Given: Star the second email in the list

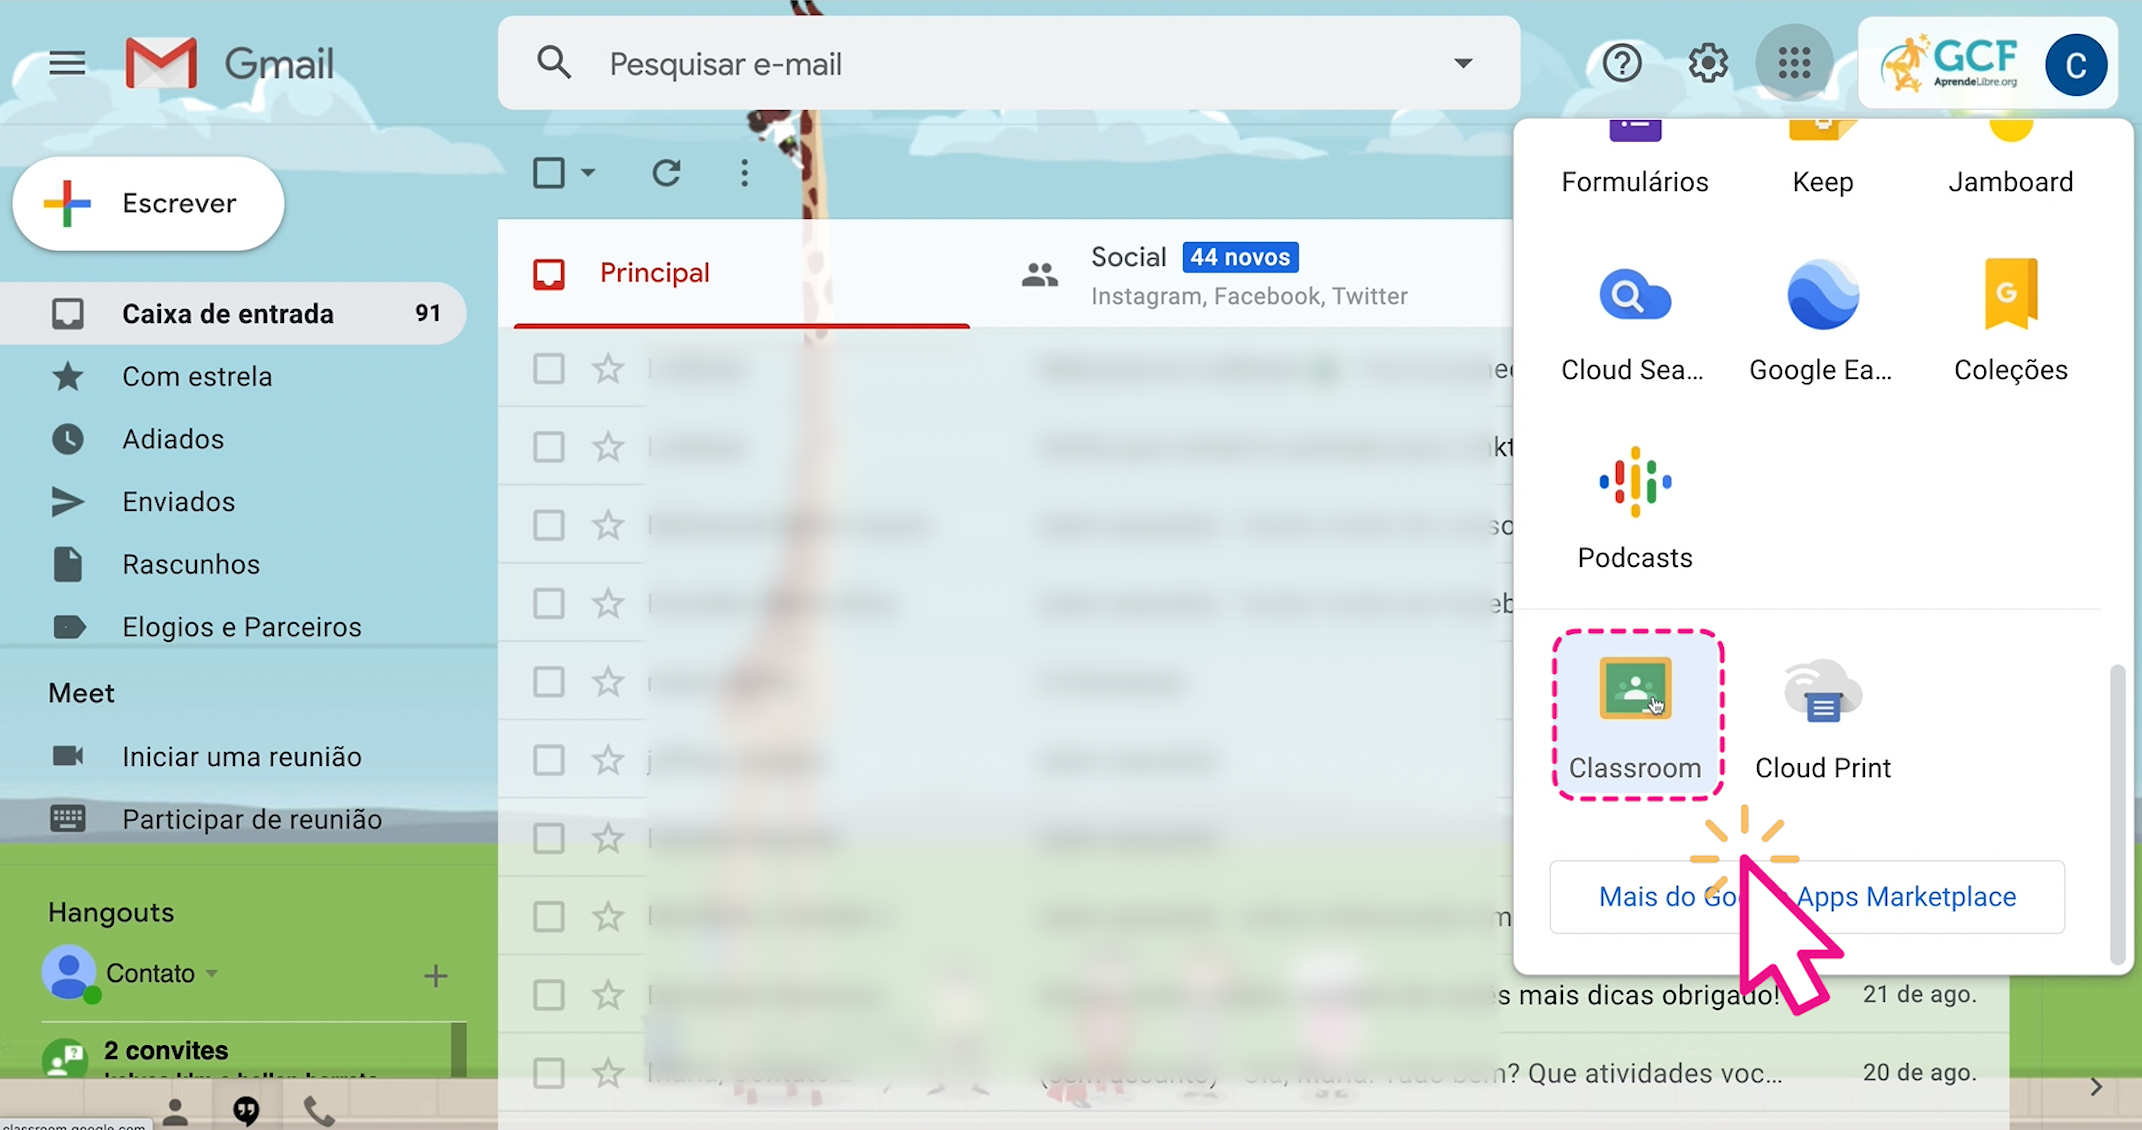Looking at the screenshot, I should coord(608,447).
